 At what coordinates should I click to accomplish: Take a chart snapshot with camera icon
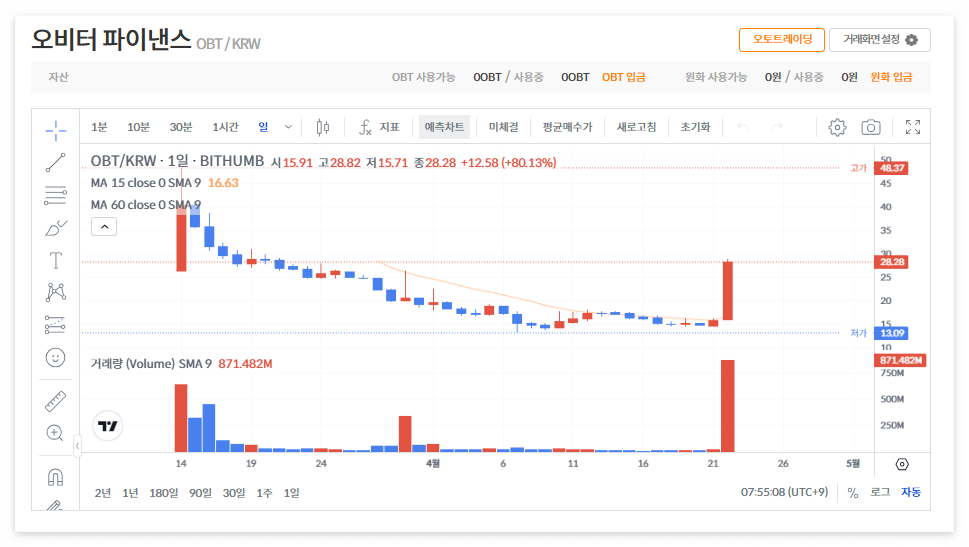(871, 127)
